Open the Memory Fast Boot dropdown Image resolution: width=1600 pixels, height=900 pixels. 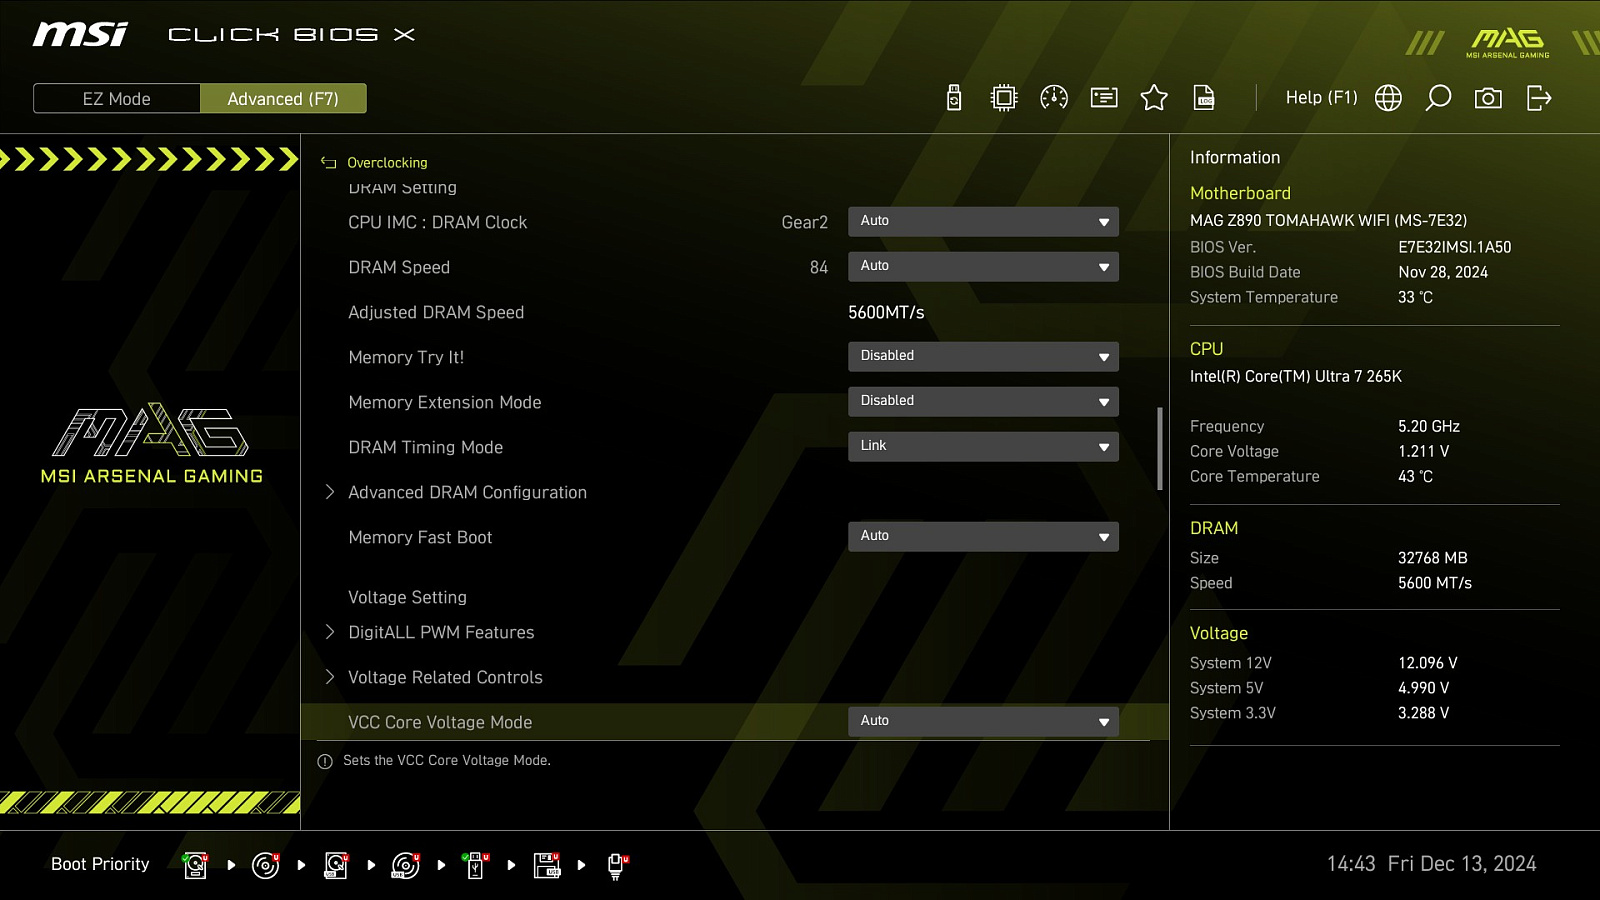click(983, 537)
